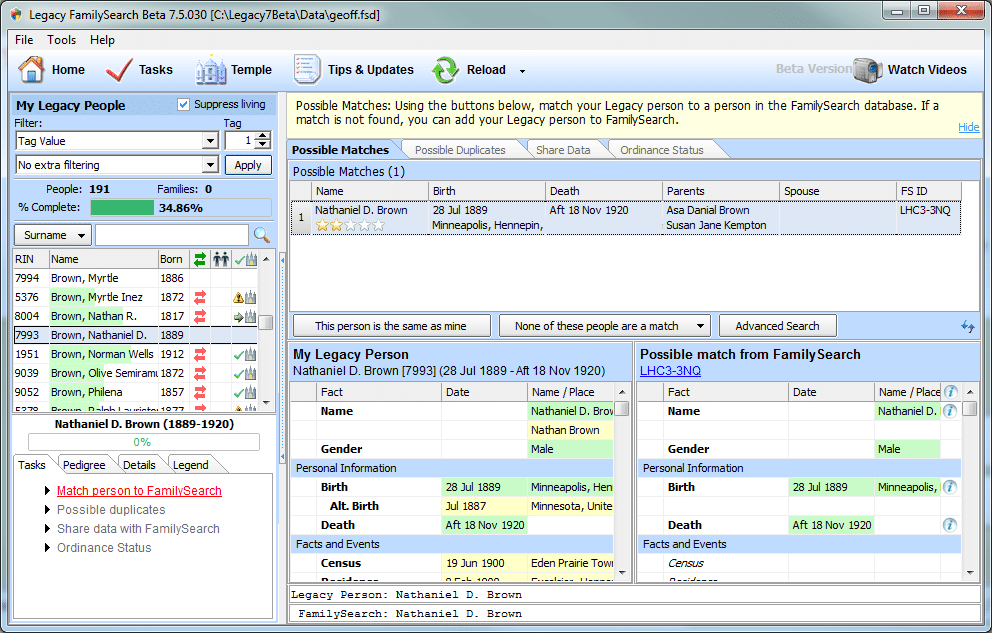This screenshot has height=633, width=992.
Task: Open the Tools menu
Action: click(61, 40)
